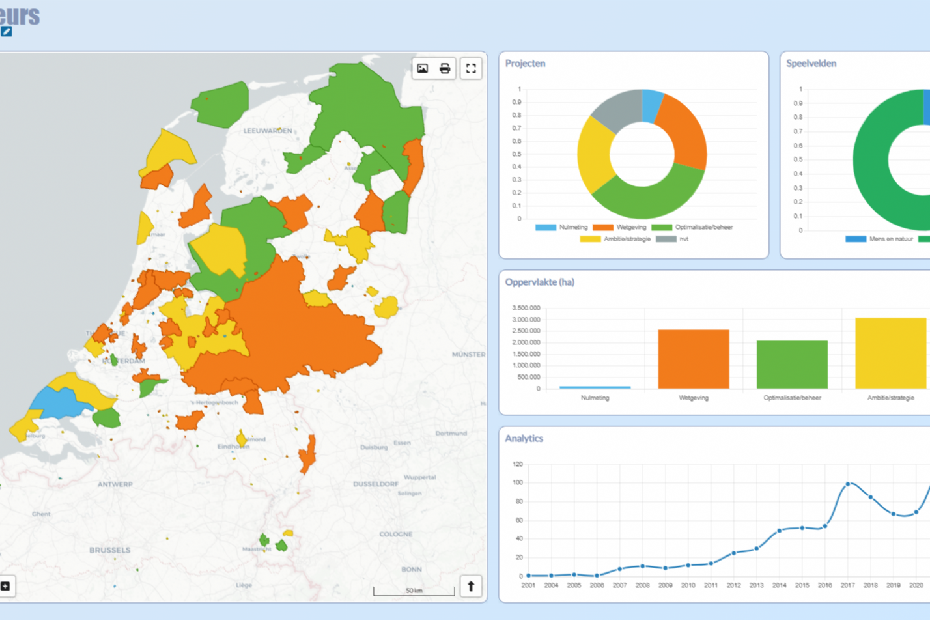Image resolution: width=930 pixels, height=620 pixels.
Task: Enter fullscreen map view
Action: tap(472, 68)
